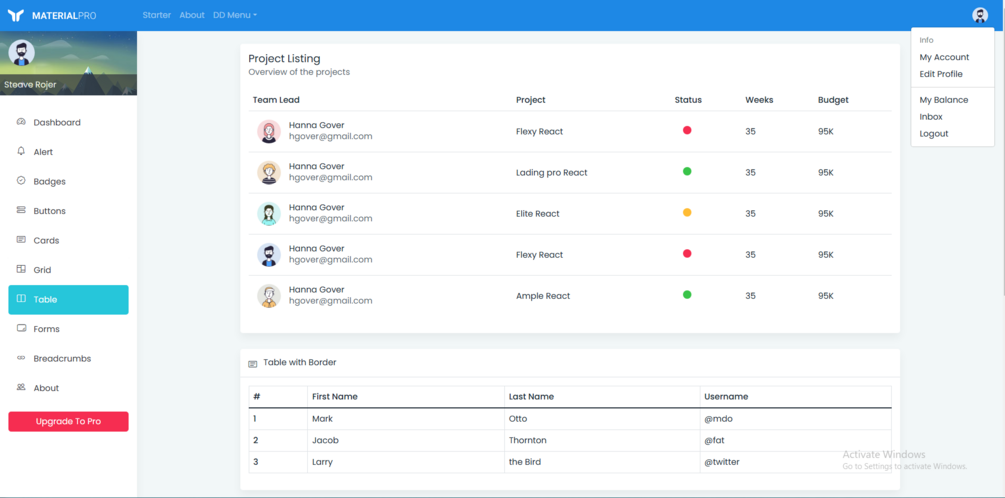Click the Grid layout icon
The height and width of the screenshot is (498, 1005).
tap(21, 269)
